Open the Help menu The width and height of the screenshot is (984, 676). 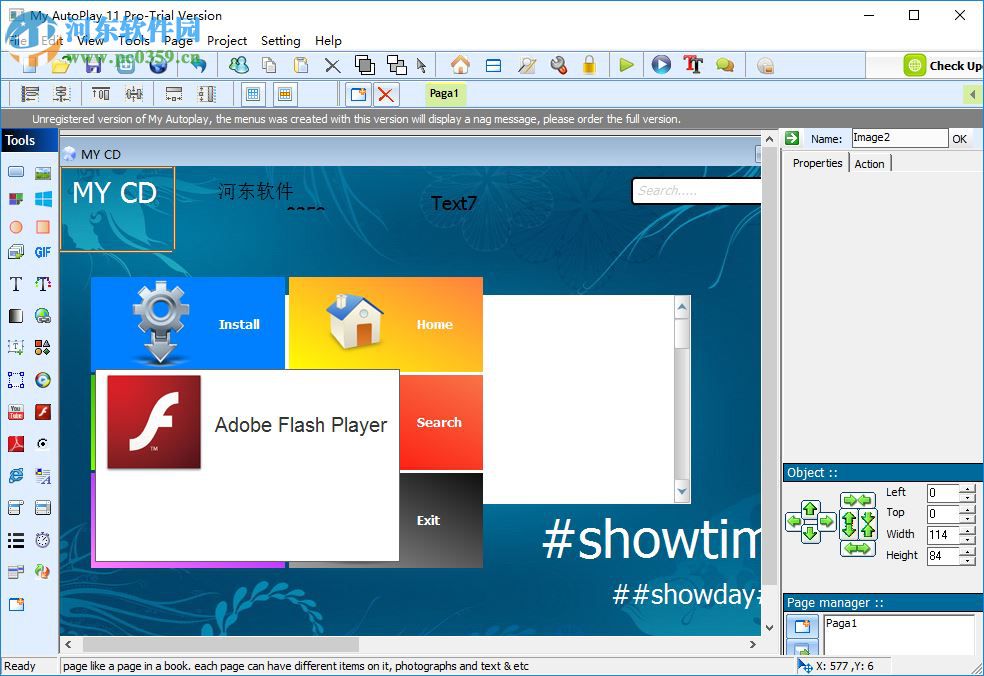(x=328, y=41)
